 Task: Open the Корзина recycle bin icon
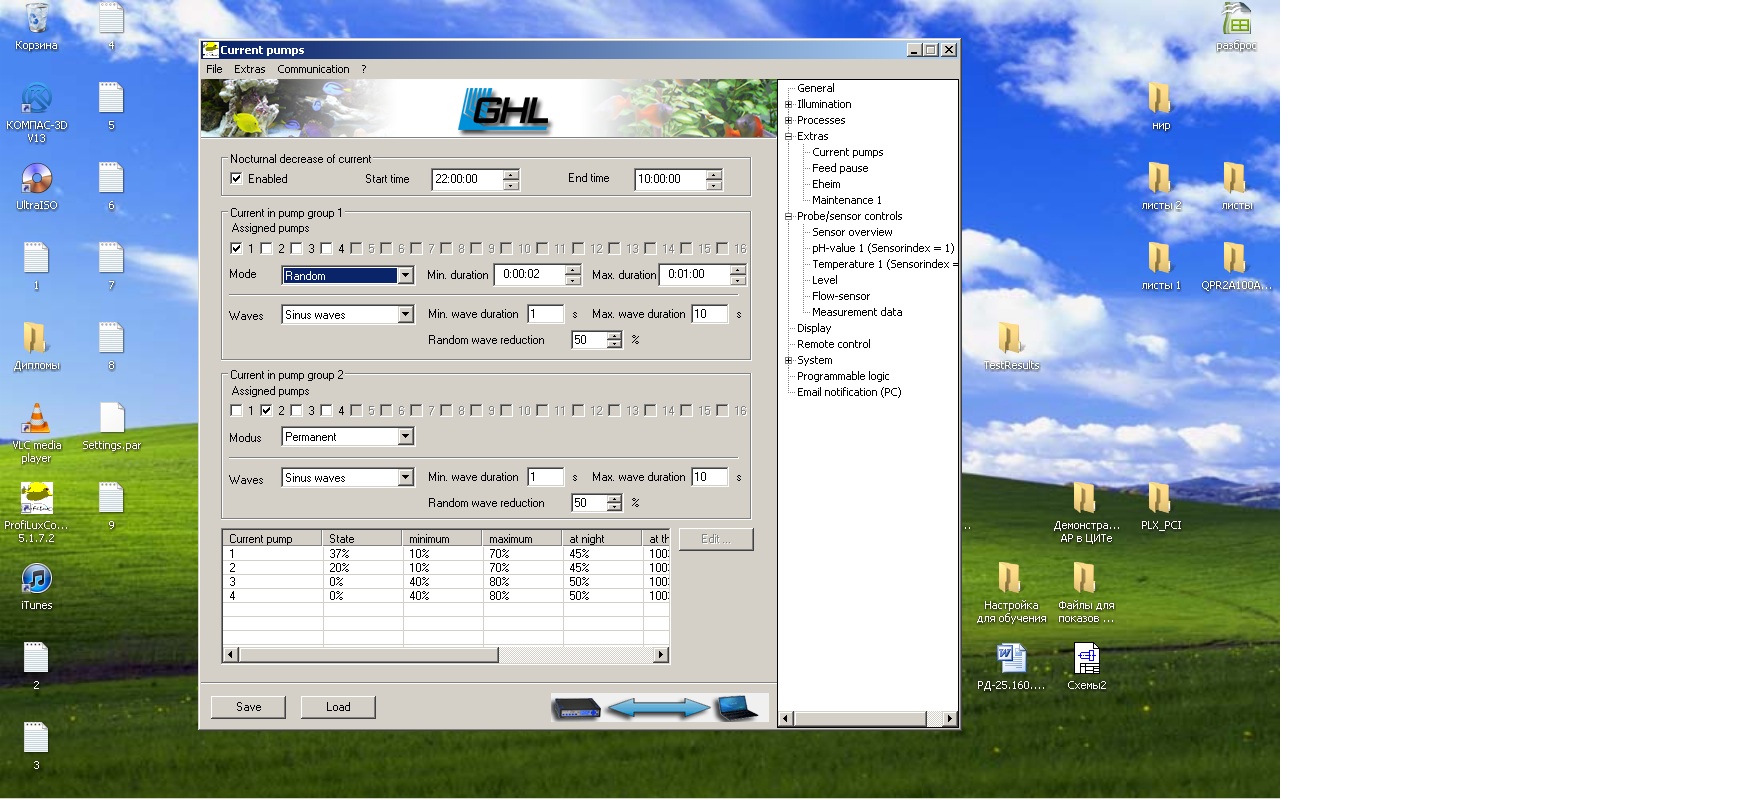[x=36, y=27]
